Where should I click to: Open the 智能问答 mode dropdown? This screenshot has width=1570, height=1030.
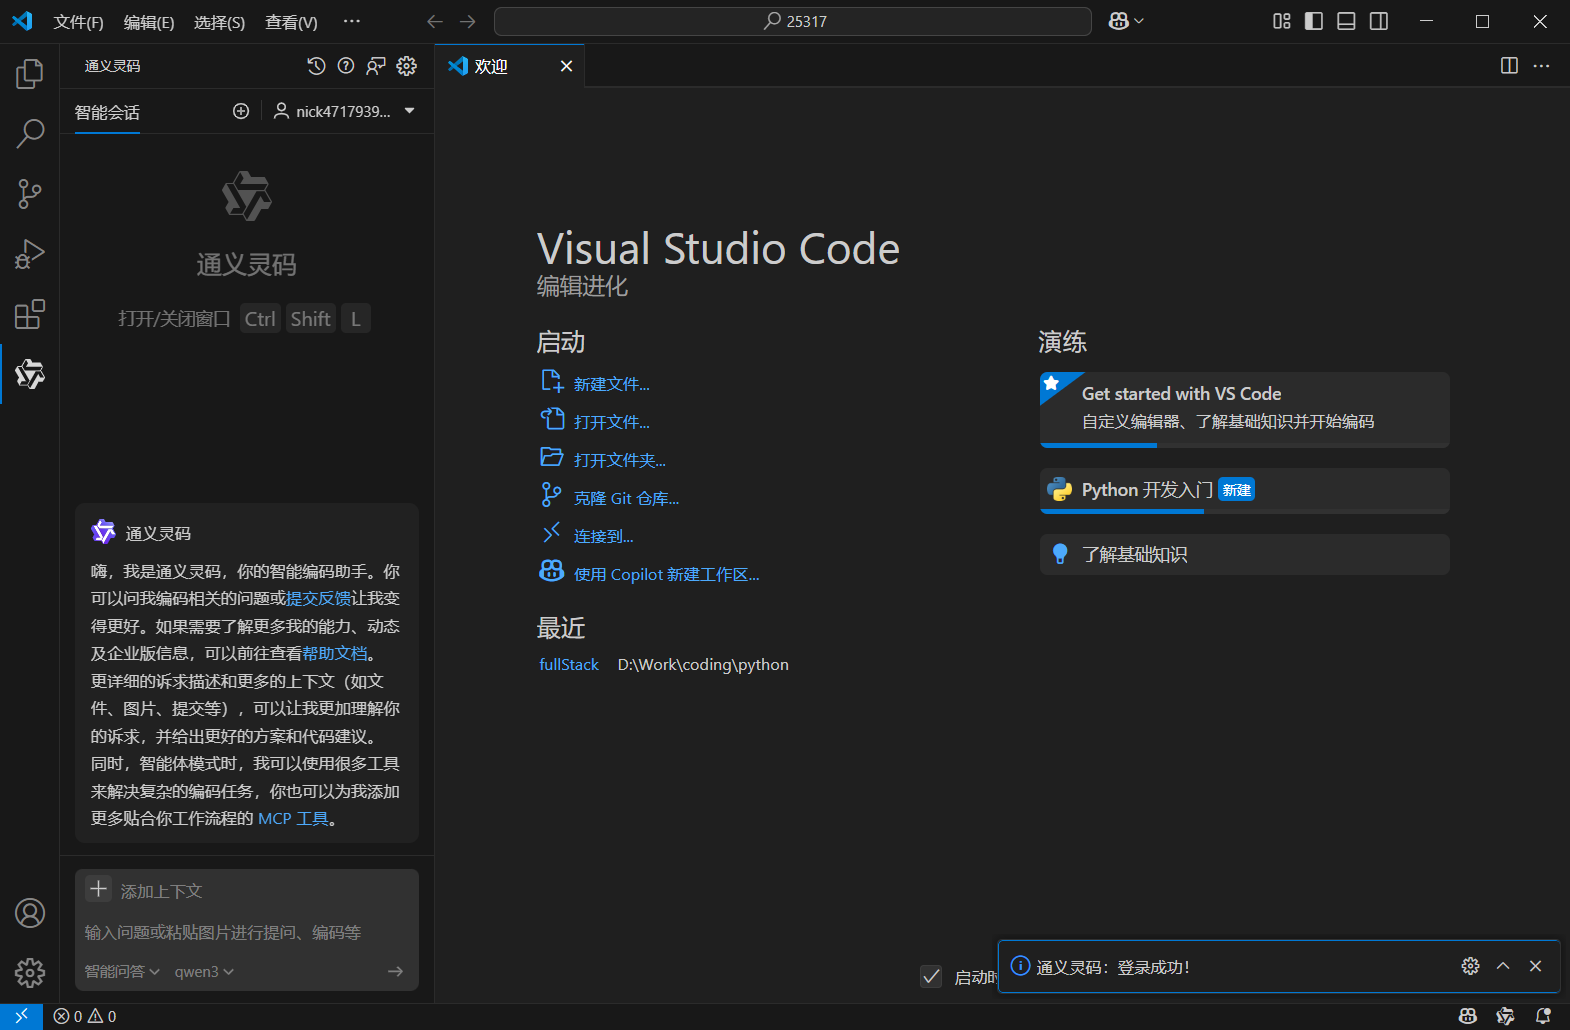tap(122, 971)
